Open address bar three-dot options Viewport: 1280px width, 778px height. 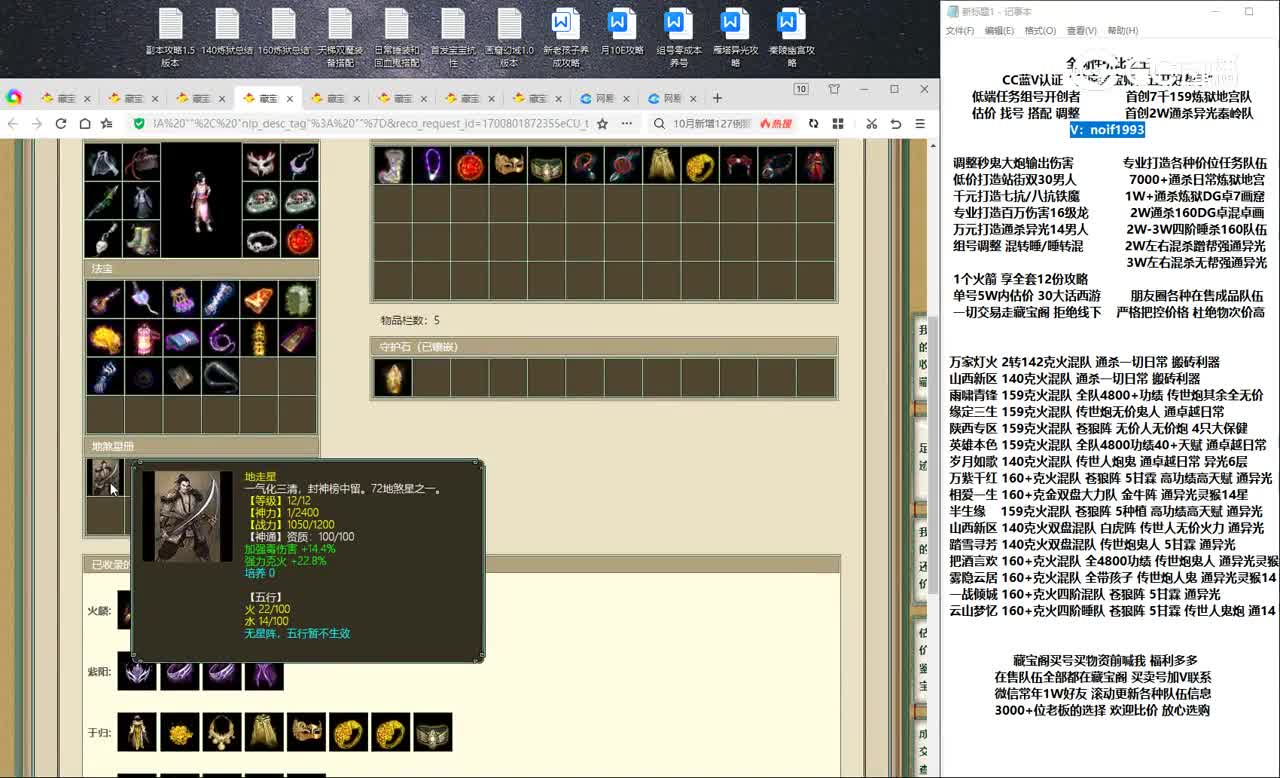pos(626,123)
